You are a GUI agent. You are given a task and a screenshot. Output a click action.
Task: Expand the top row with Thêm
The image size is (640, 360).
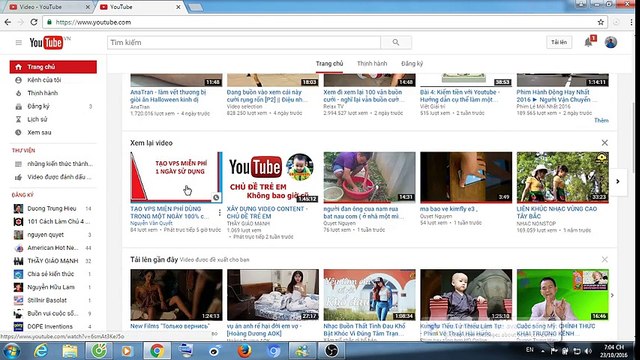click(601, 120)
